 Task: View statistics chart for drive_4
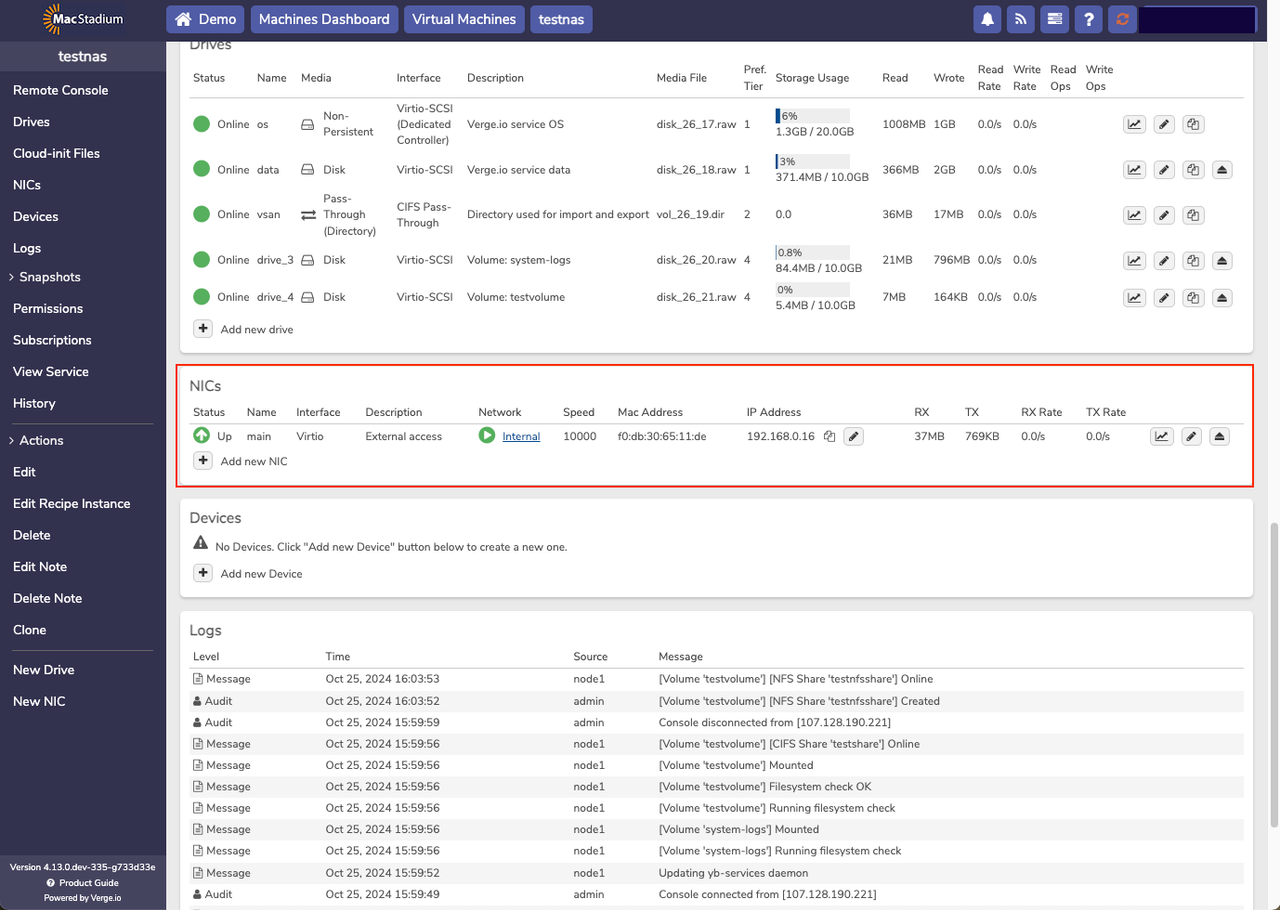(1134, 298)
